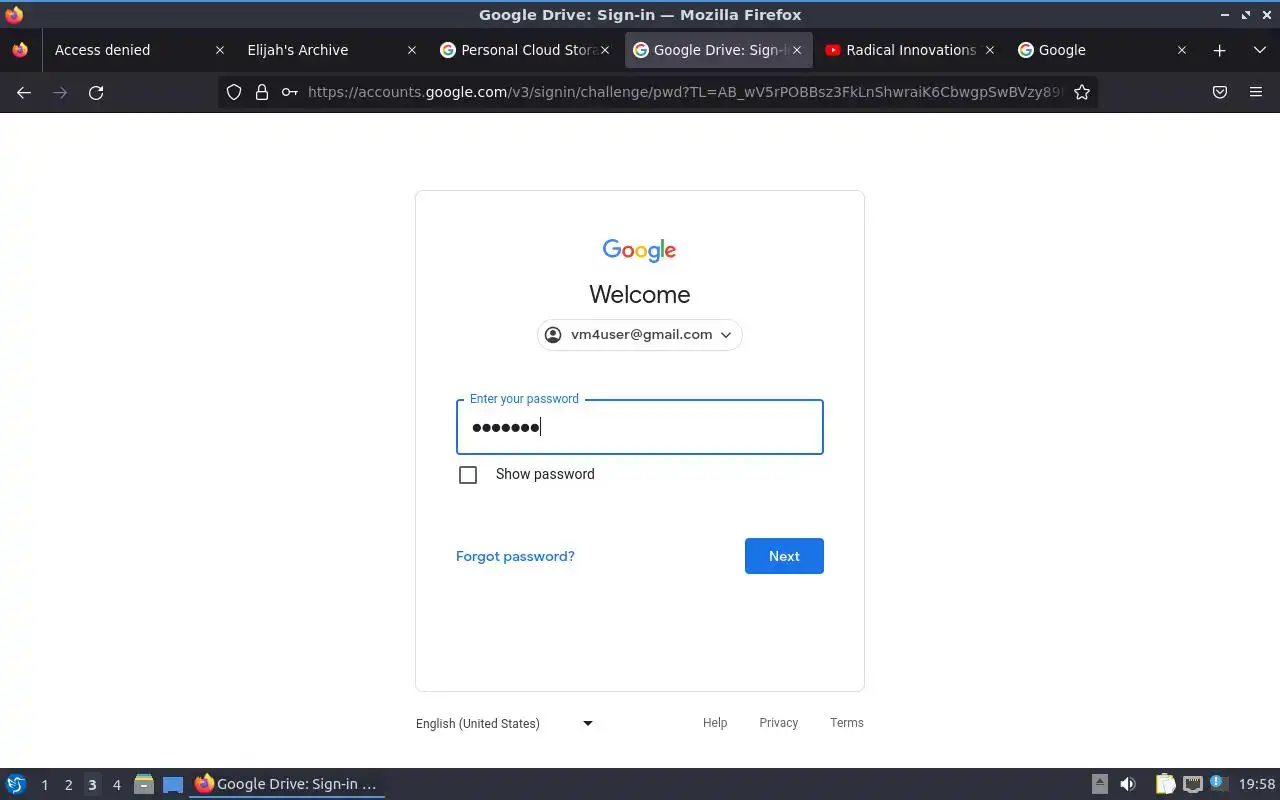Open the taskbar application launcher menu
The height and width of the screenshot is (800, 1280).
16,785
